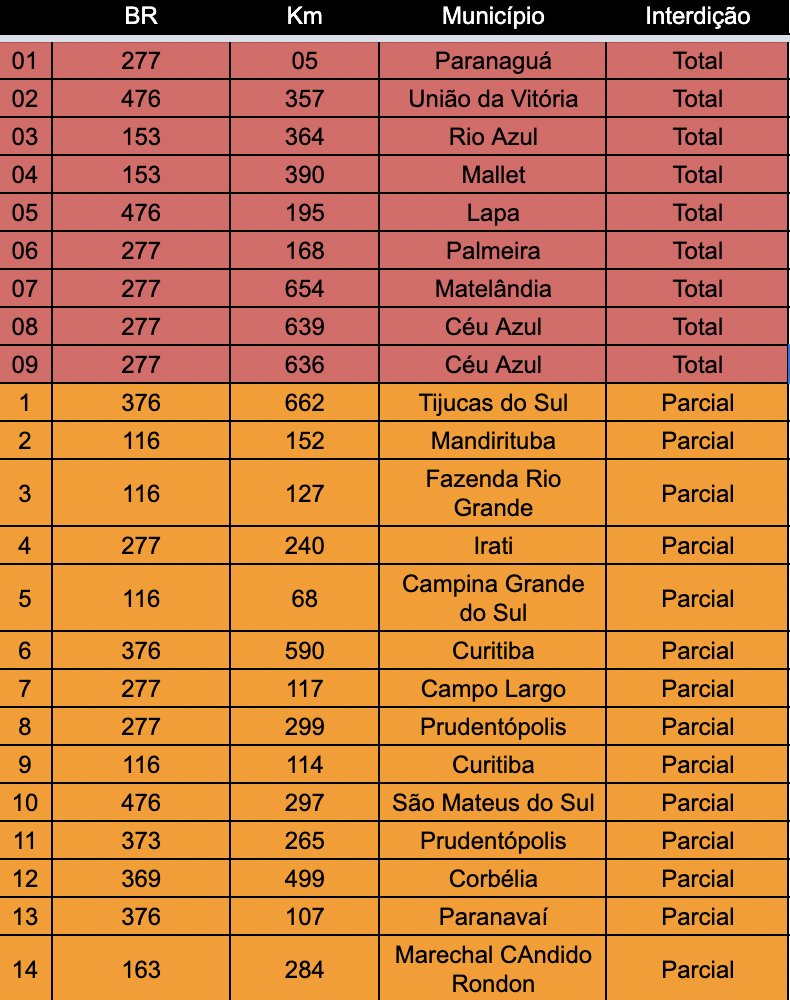Click Km value 195 in Lapa row
The width and height of the screenshot is (790, 1000).
tap(304, 212)
